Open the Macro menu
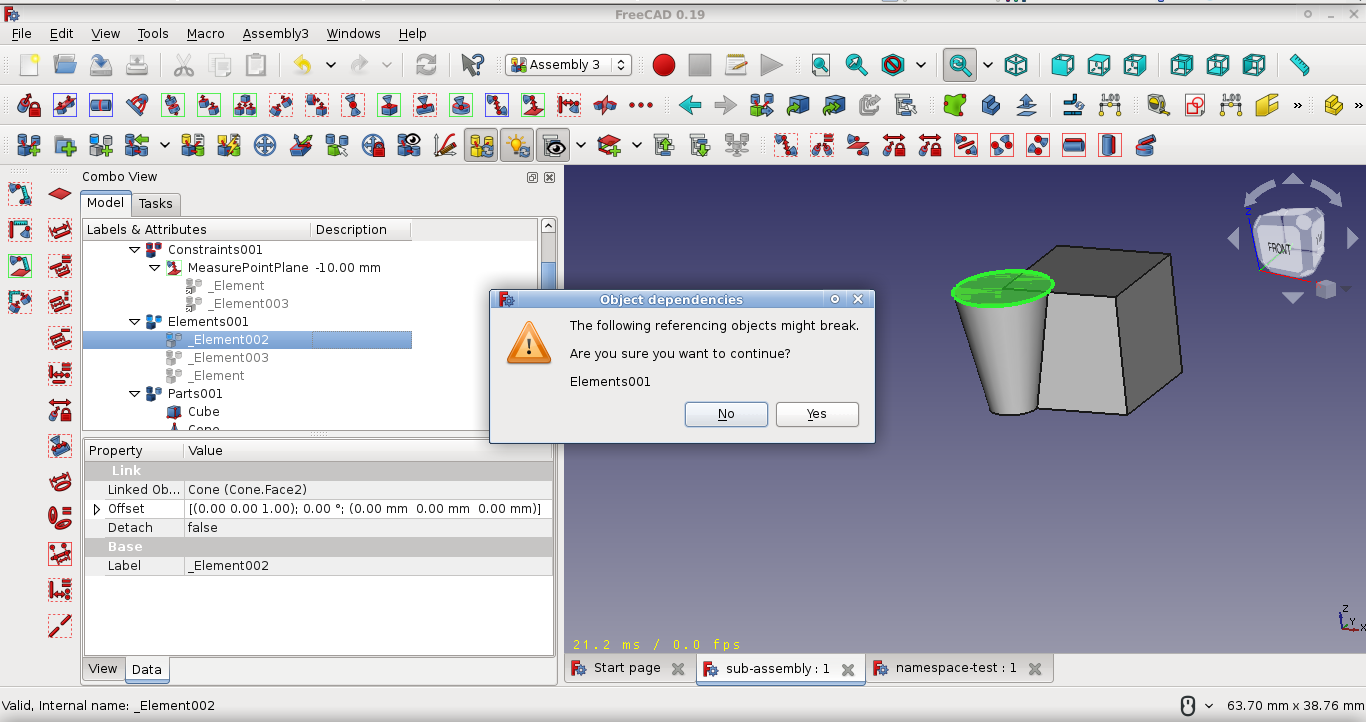Image resolution: width=1366 pixels, height=722 pixels. [x=205, y=33]
